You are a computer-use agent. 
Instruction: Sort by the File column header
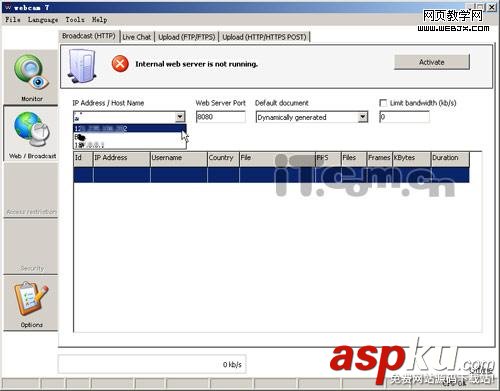pos(277,158)
